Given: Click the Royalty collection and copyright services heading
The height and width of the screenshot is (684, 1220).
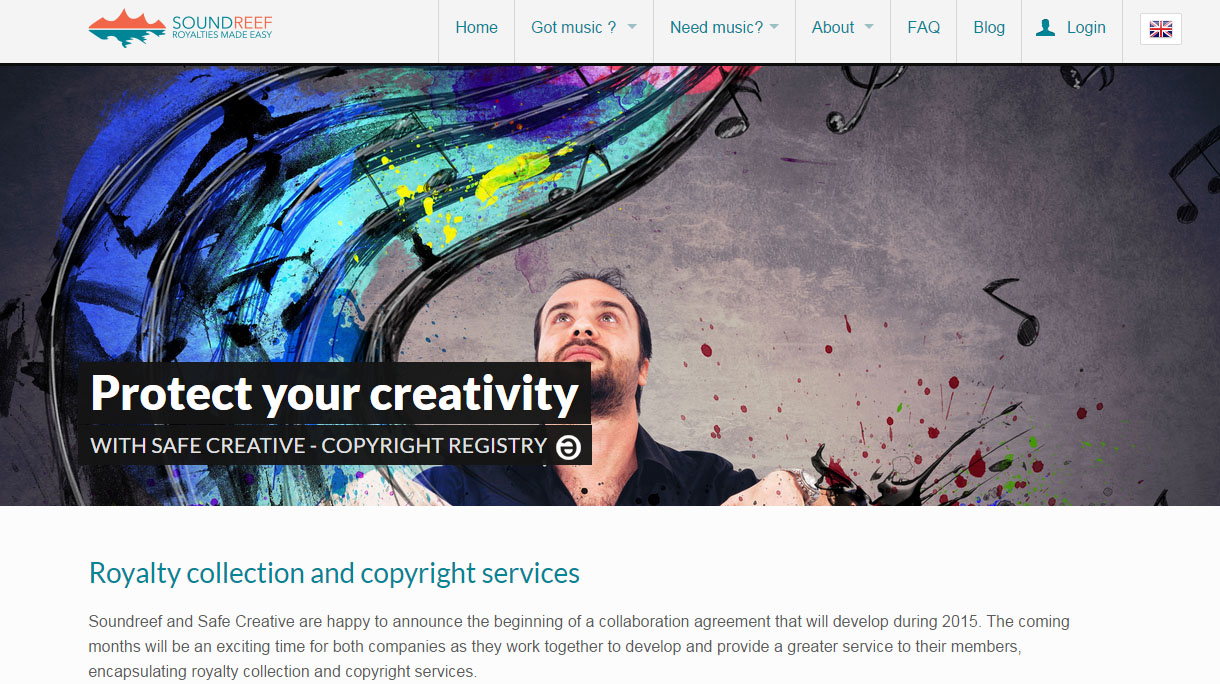Looking at the screenshot, I should click(x=334, y=573).
